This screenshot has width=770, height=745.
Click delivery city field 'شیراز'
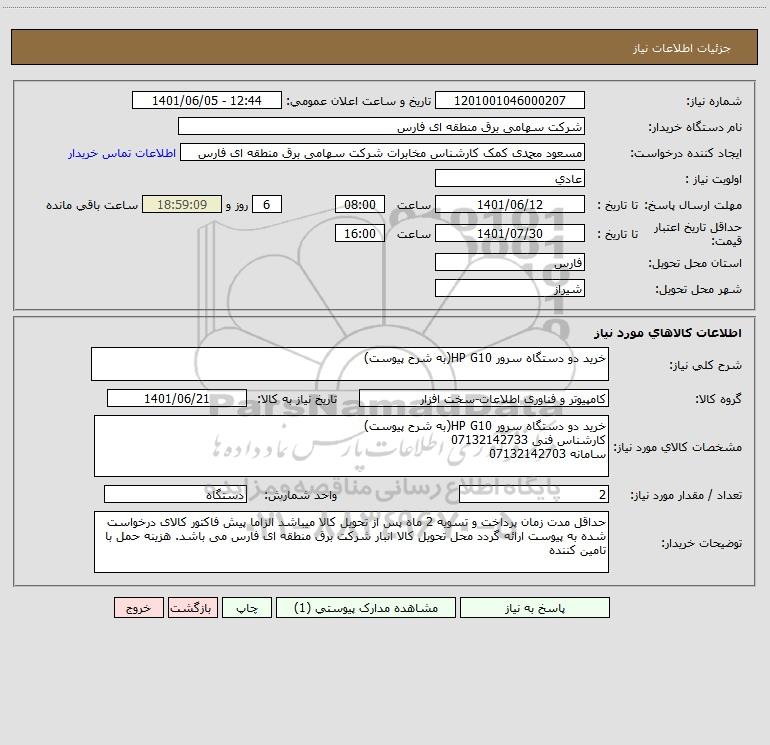tap(510, 288)
